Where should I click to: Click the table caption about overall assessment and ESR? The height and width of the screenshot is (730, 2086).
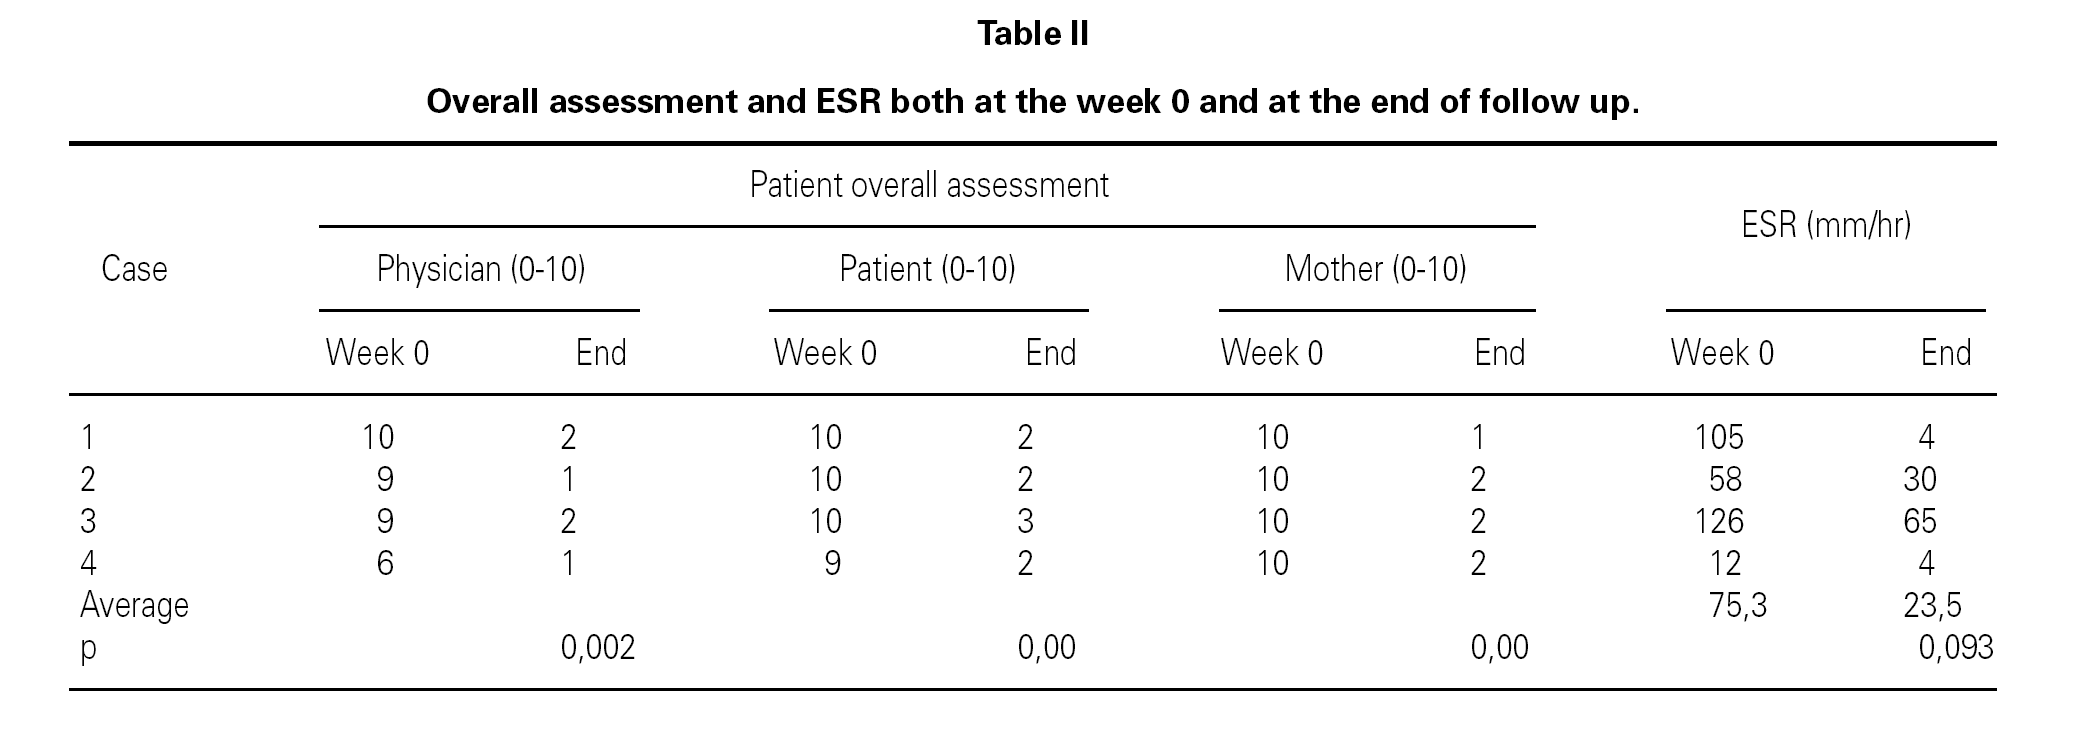click(x=1032, y=102)
